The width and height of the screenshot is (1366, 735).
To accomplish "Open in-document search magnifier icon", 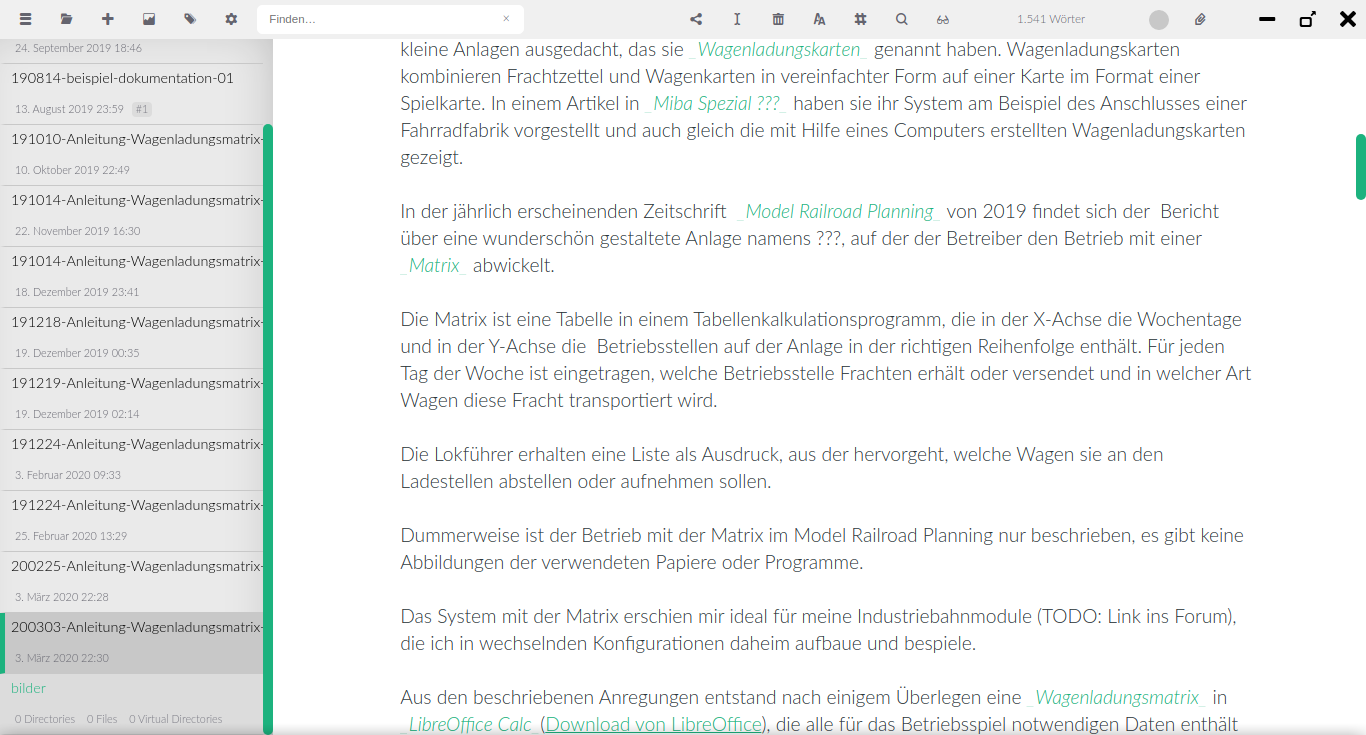I will click(x=901, y=19).
